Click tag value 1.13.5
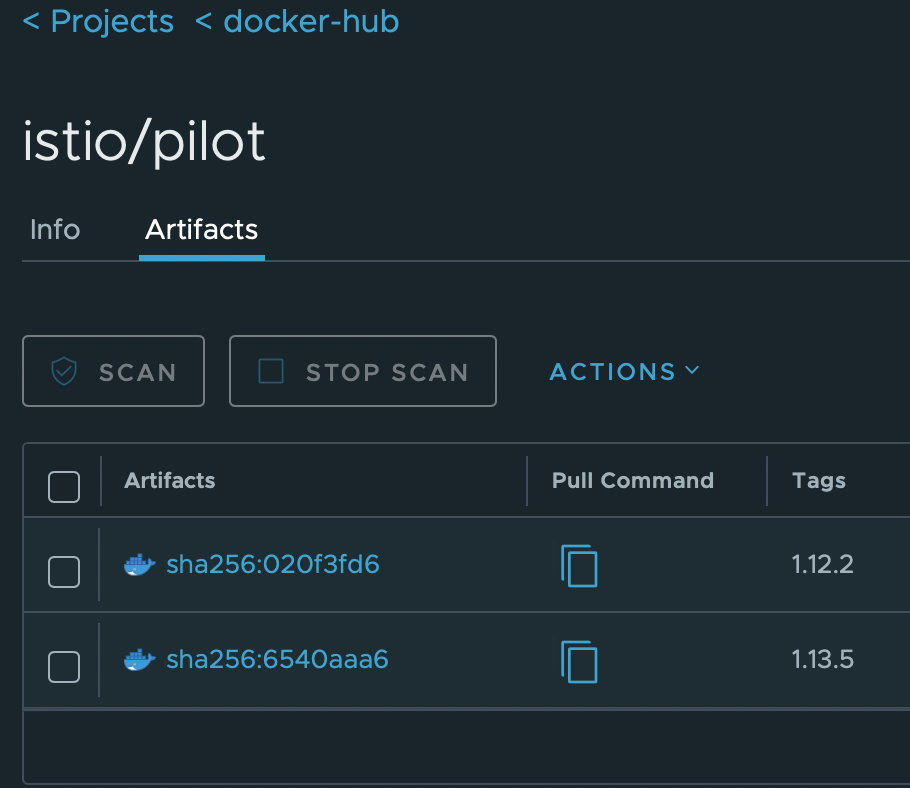The width and height of the screenshot is (910, 788). 822,660
